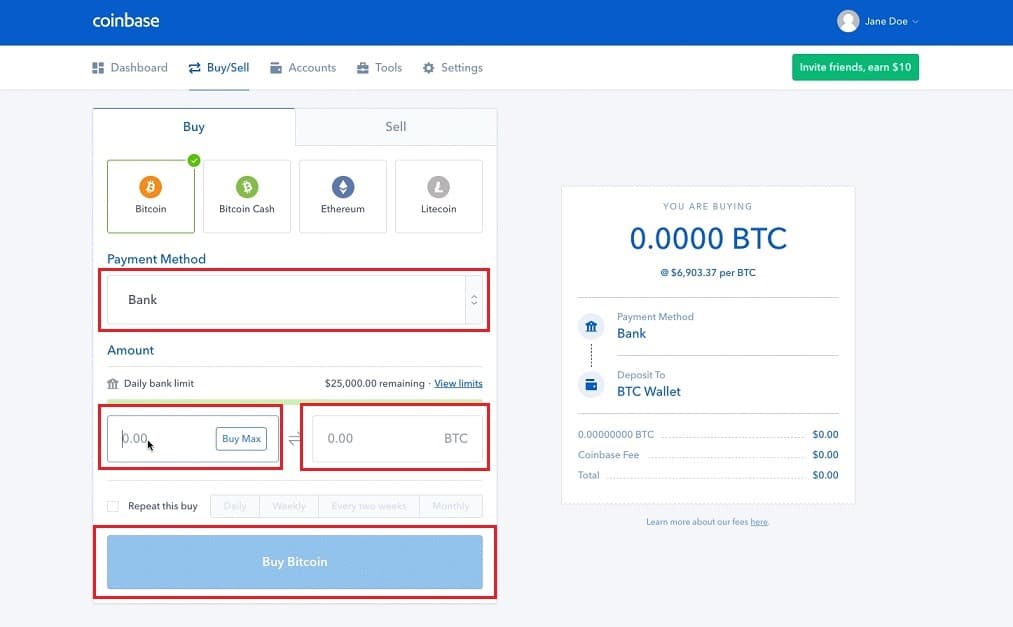The height and width of the screenshot is (627, 1013).
Task: Choose Daily repeat frequency
Action: [x=235, y=506]
